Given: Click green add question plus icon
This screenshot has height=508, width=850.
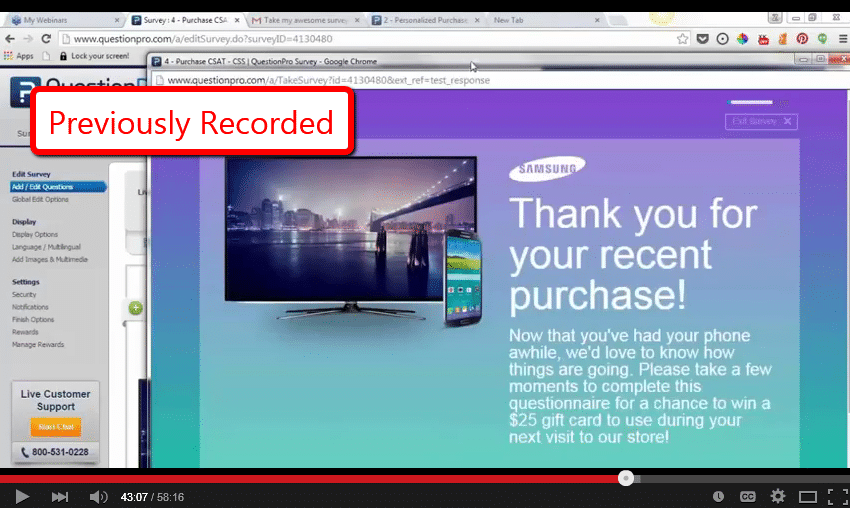Looking at the screenshot, I should click(136, 308).
